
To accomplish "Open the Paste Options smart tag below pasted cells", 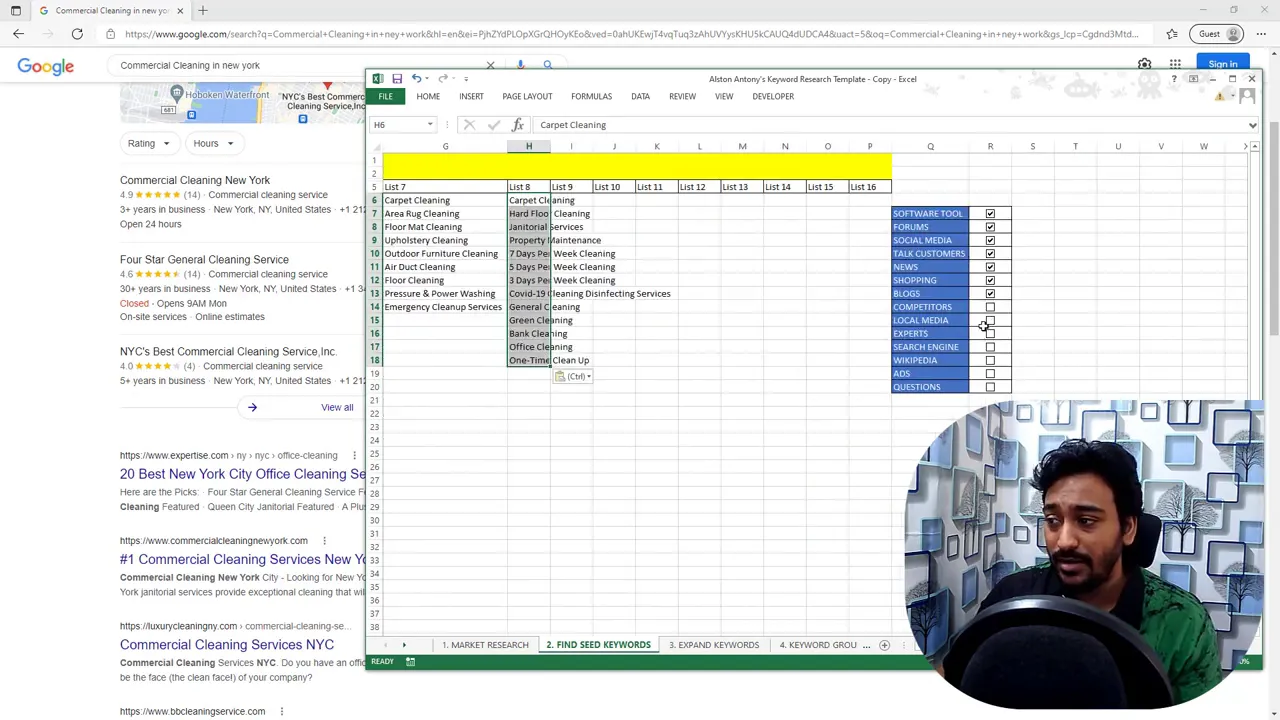I will click(x=573, y=376).
